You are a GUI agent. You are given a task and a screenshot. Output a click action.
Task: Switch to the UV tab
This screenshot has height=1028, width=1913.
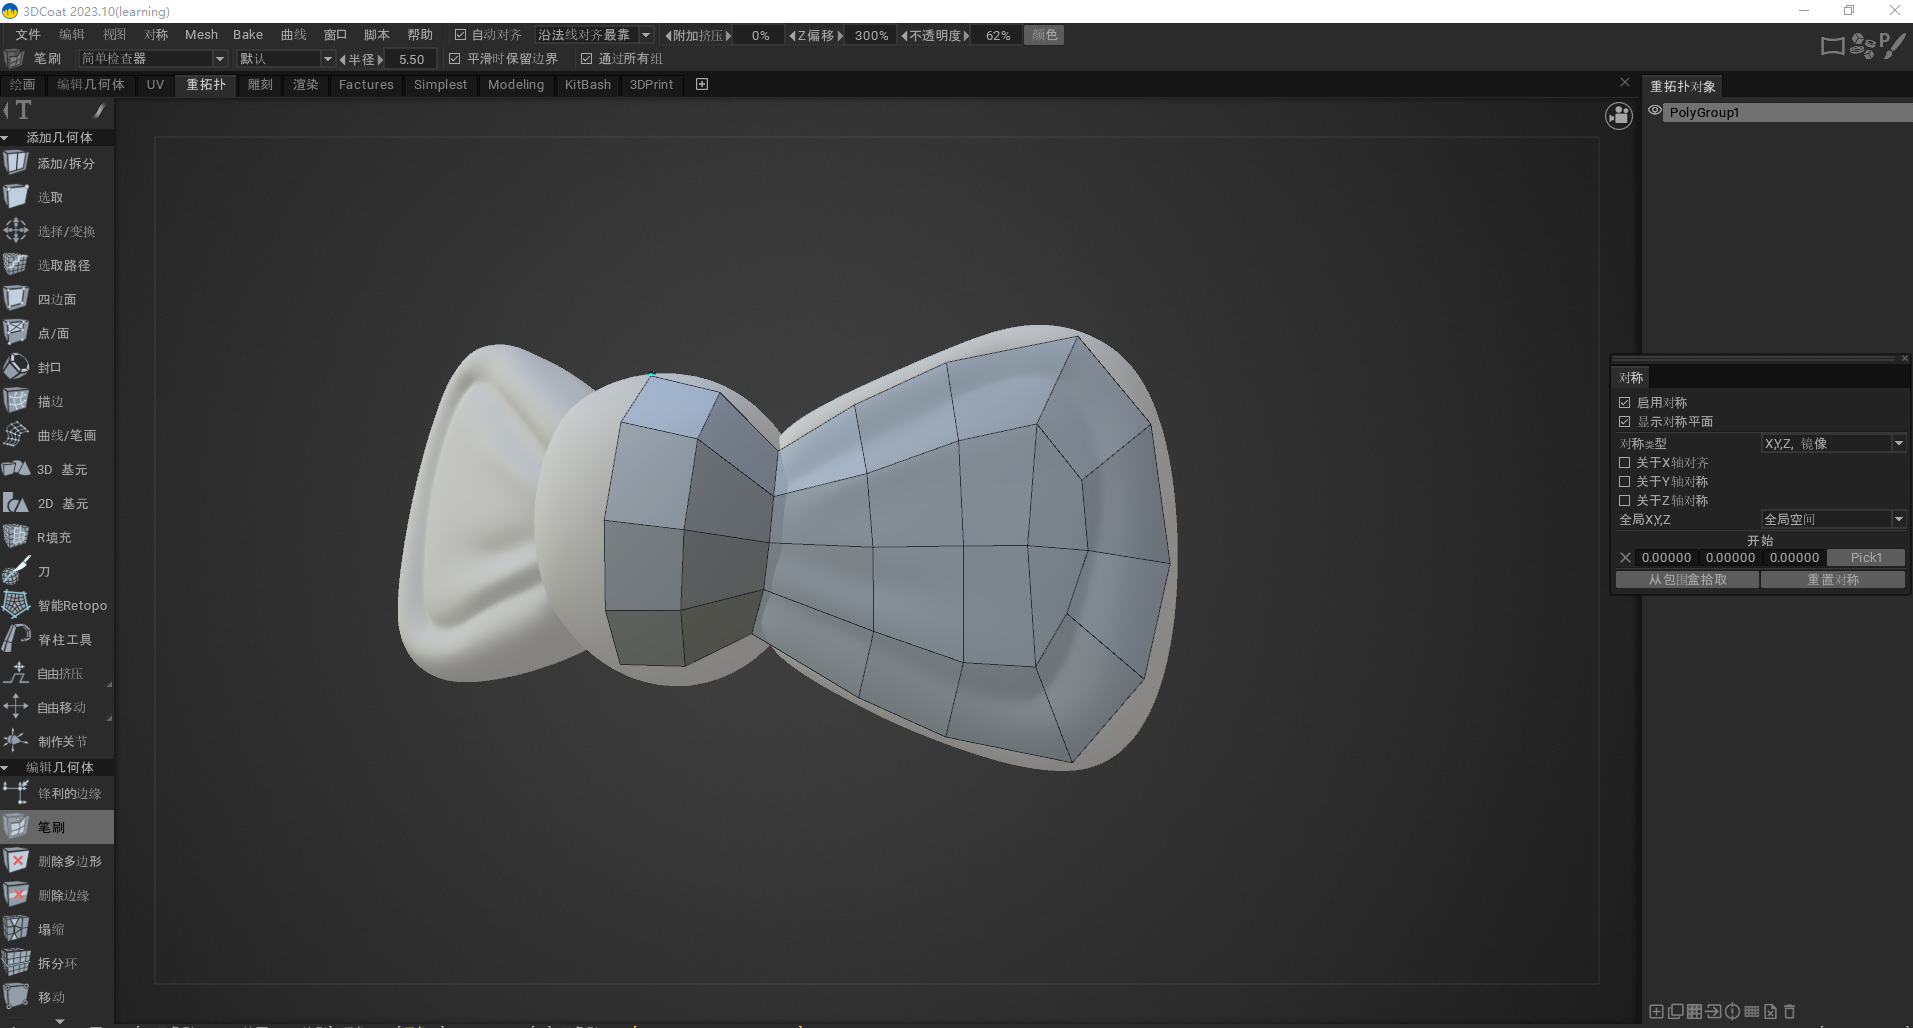coord(155,85)
